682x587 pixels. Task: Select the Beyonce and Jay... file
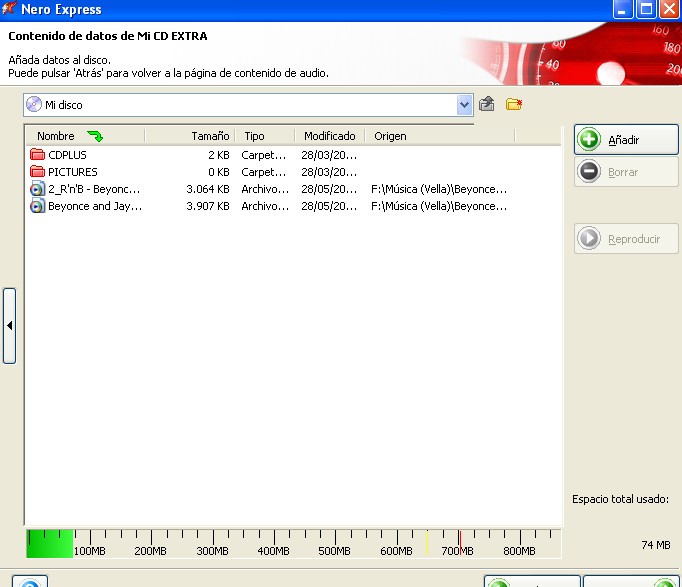pos(95,206)
